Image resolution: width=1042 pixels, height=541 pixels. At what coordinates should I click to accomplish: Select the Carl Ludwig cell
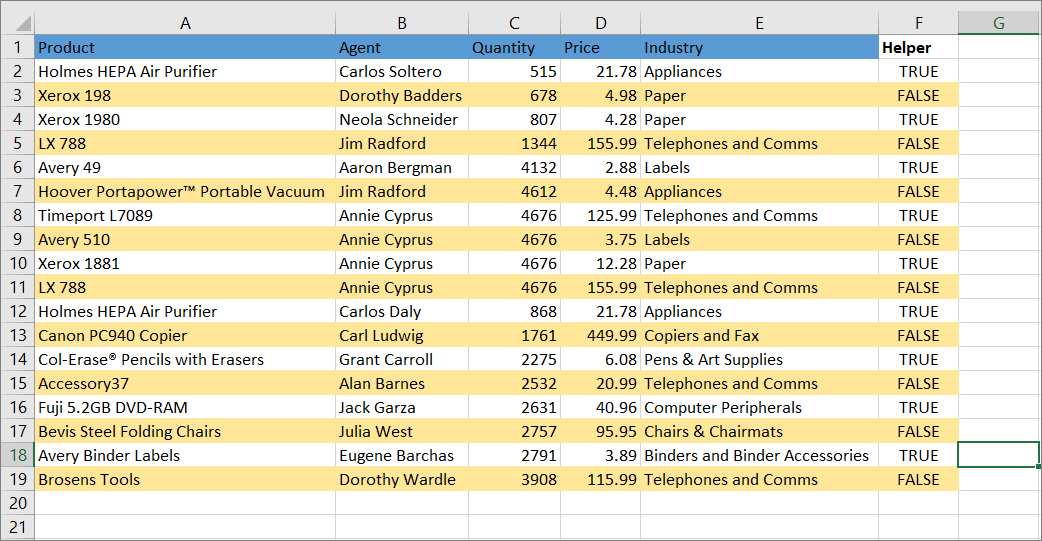point(401,335)
